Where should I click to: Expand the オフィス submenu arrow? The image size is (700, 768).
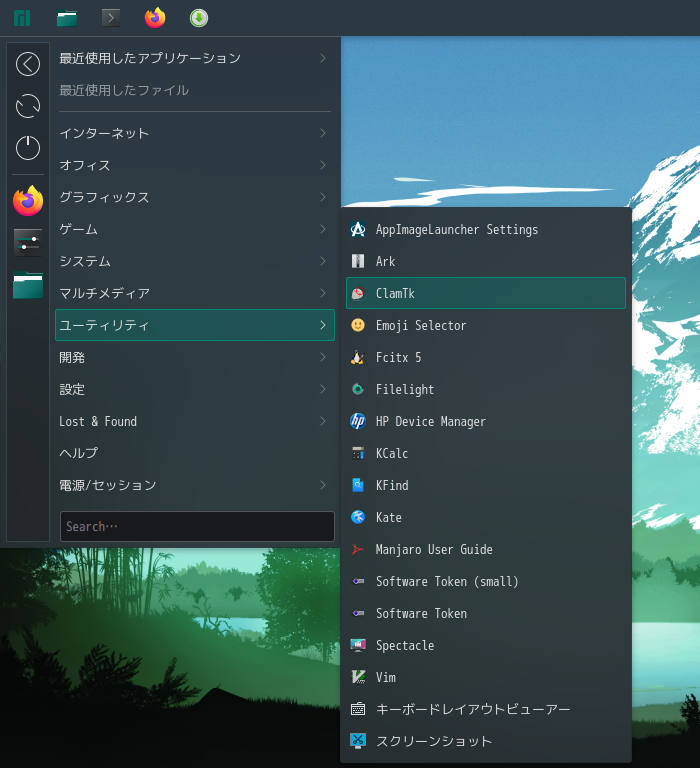coord(323,165)
